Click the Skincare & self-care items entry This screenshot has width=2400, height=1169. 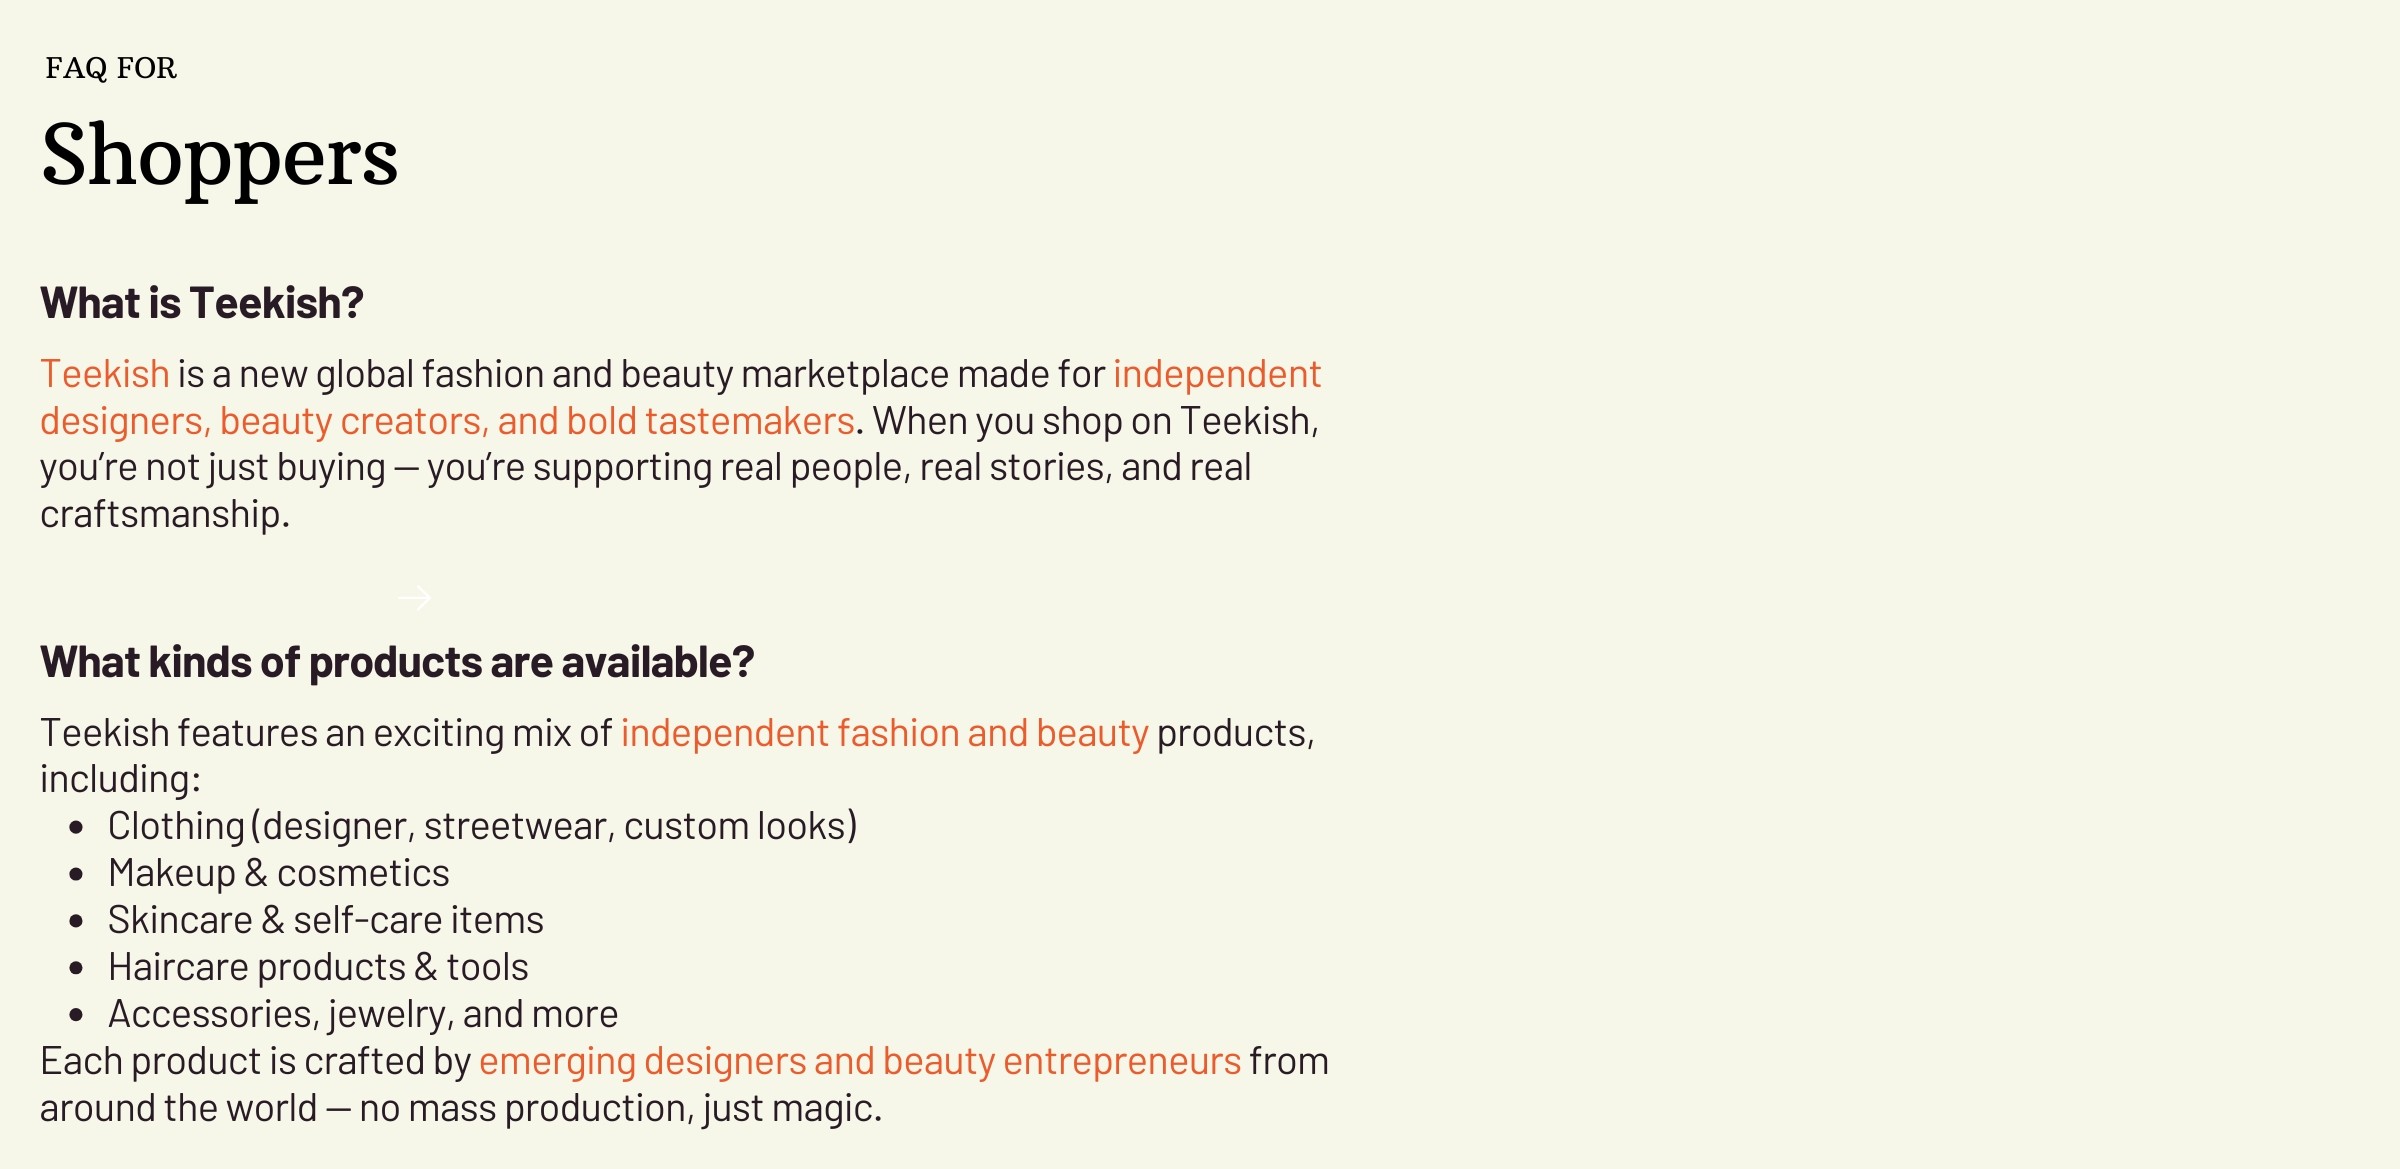click(326, 920)
